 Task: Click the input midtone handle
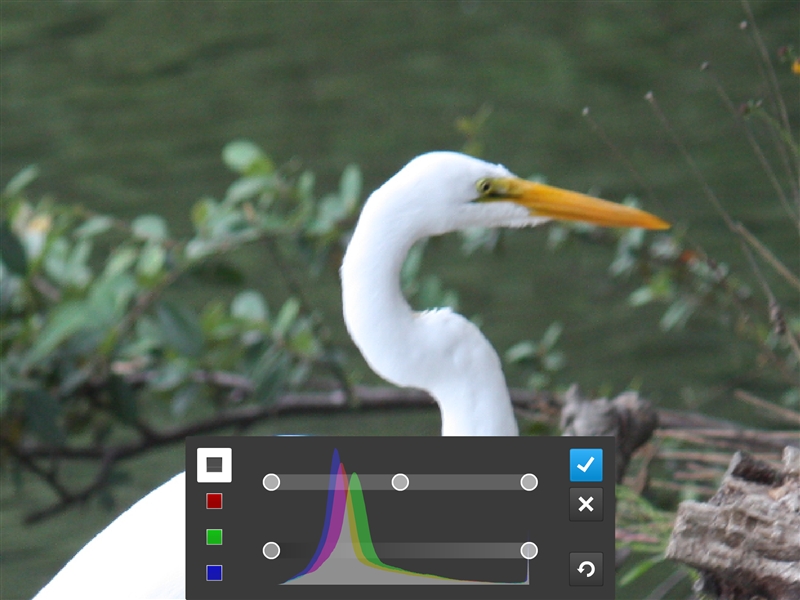coord(400,482)
